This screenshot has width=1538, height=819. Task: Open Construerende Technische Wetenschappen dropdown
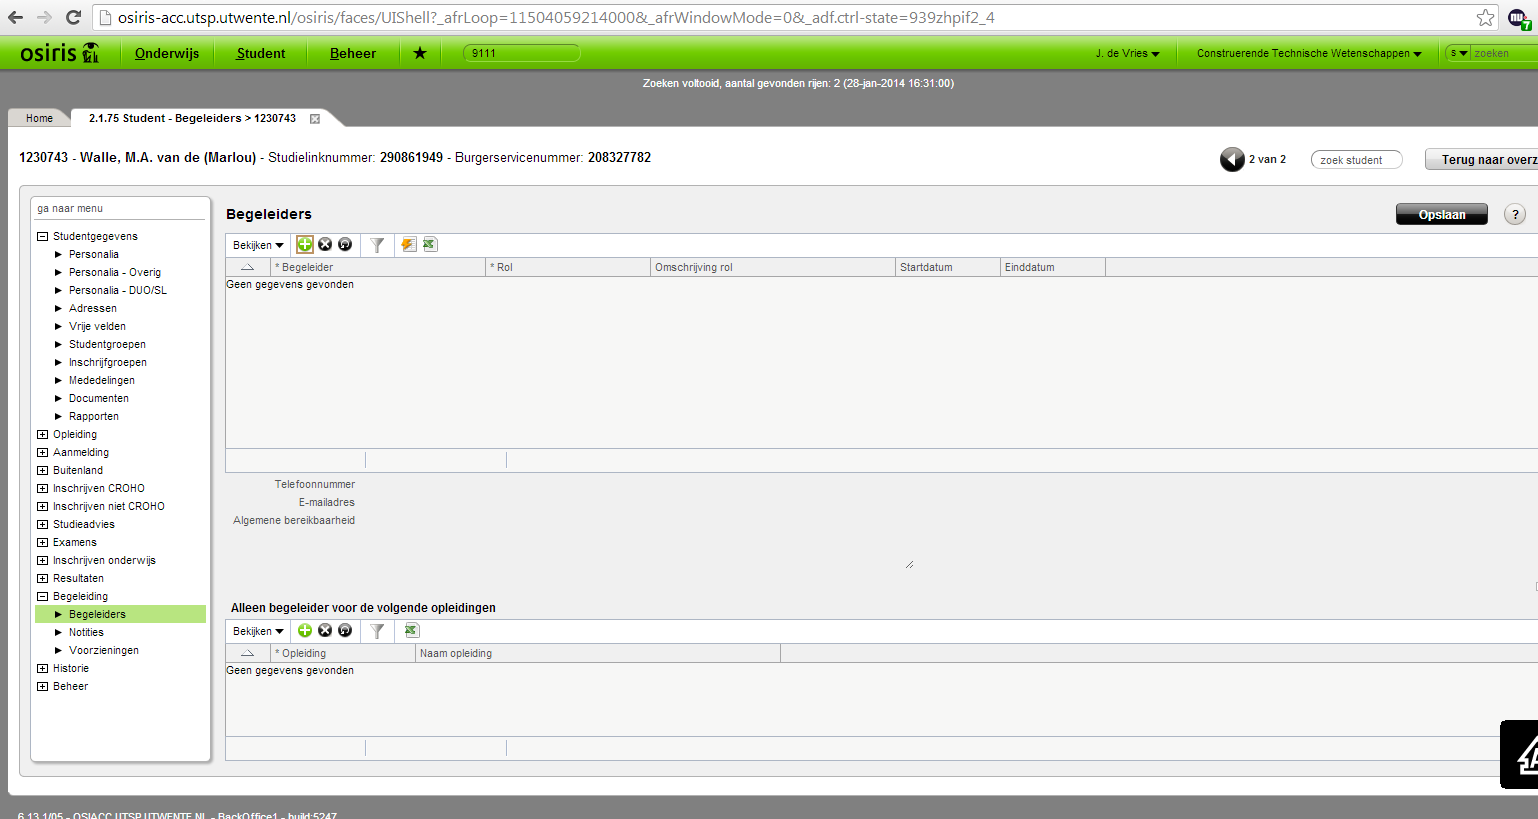coord(1309,54)
